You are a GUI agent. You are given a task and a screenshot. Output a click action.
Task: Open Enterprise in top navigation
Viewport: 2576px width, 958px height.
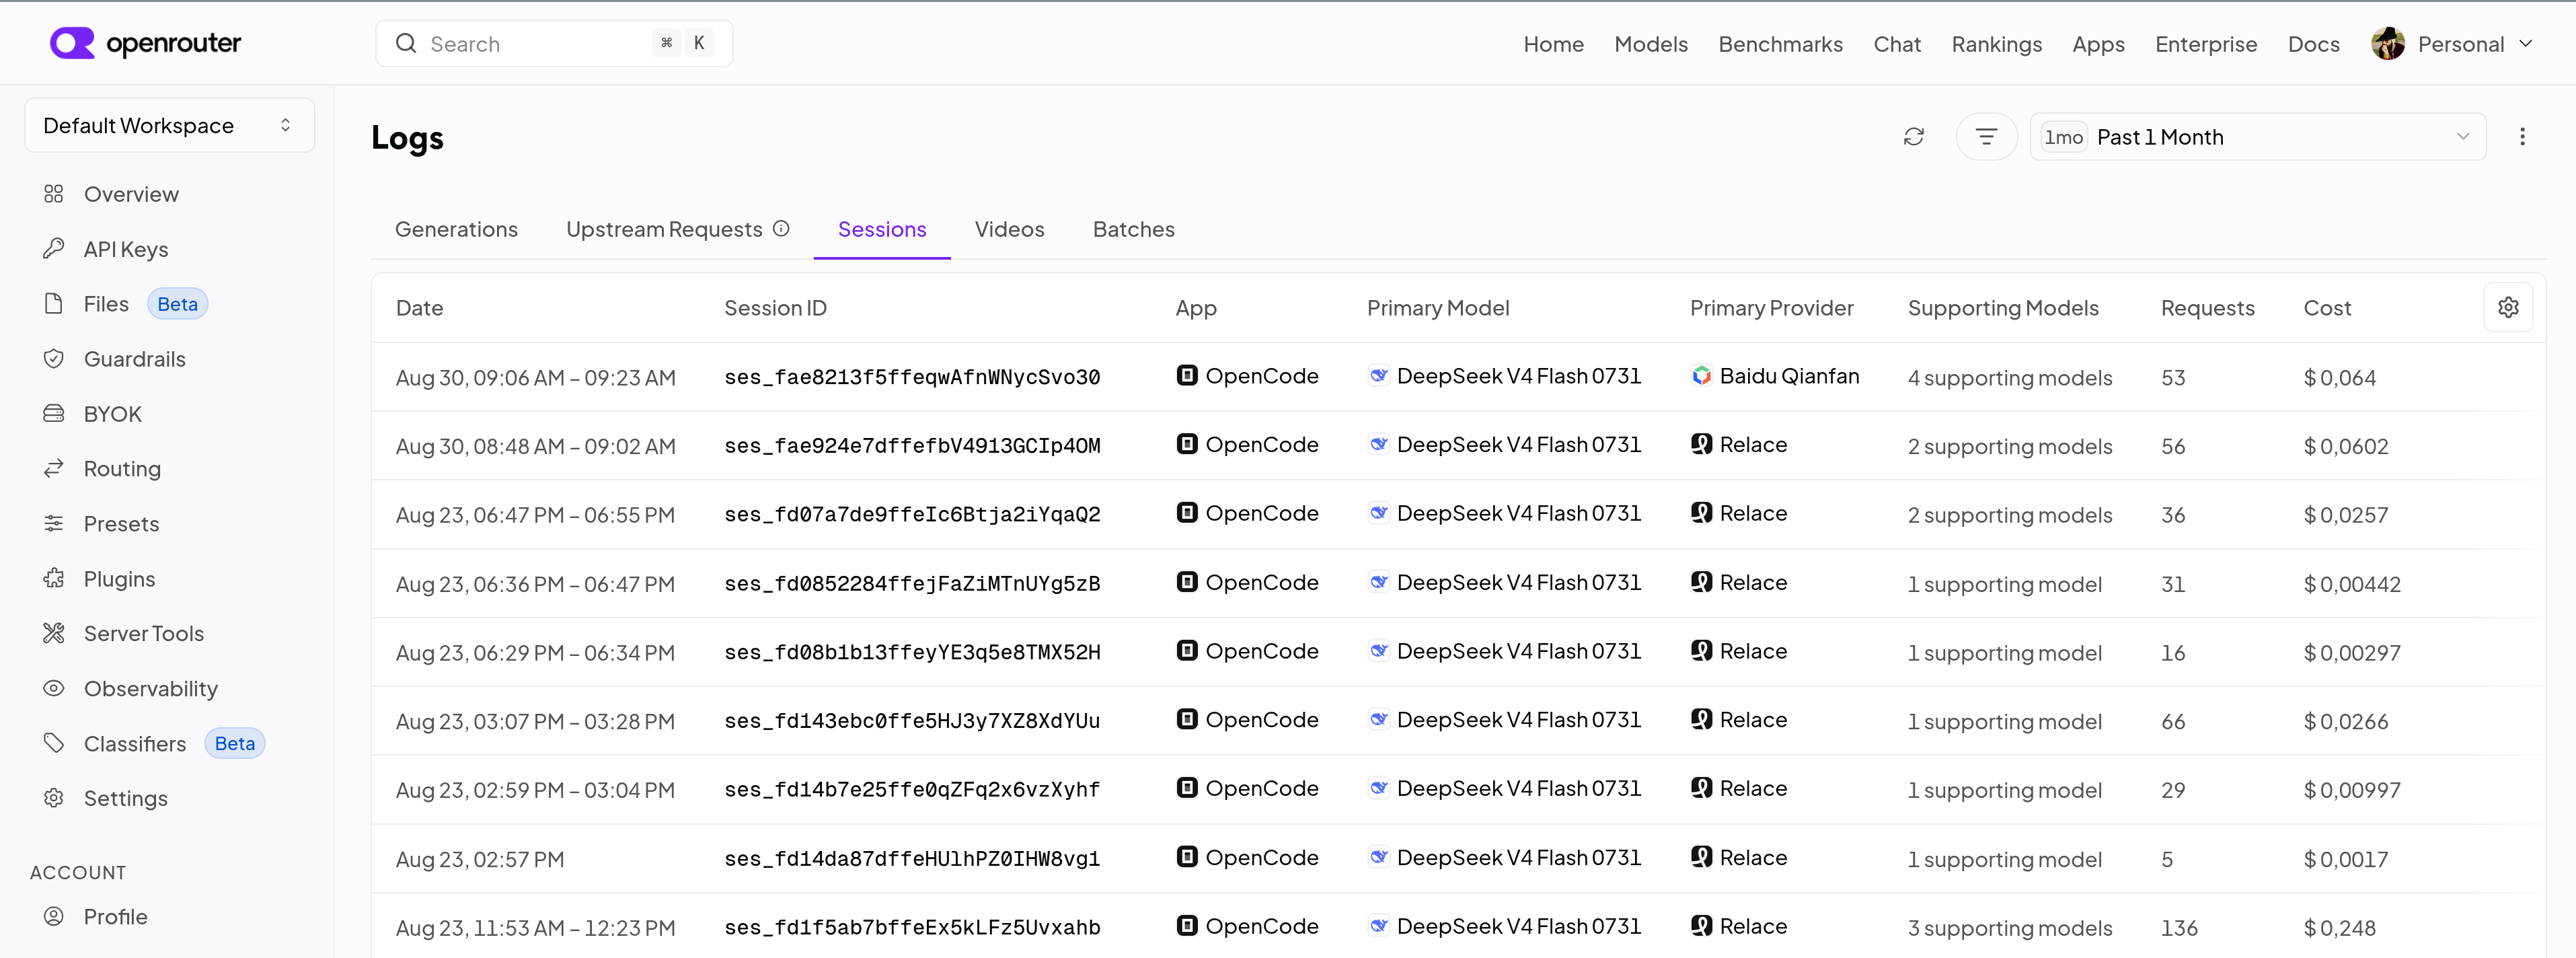pyautogui.click(x=2206, y=44)
